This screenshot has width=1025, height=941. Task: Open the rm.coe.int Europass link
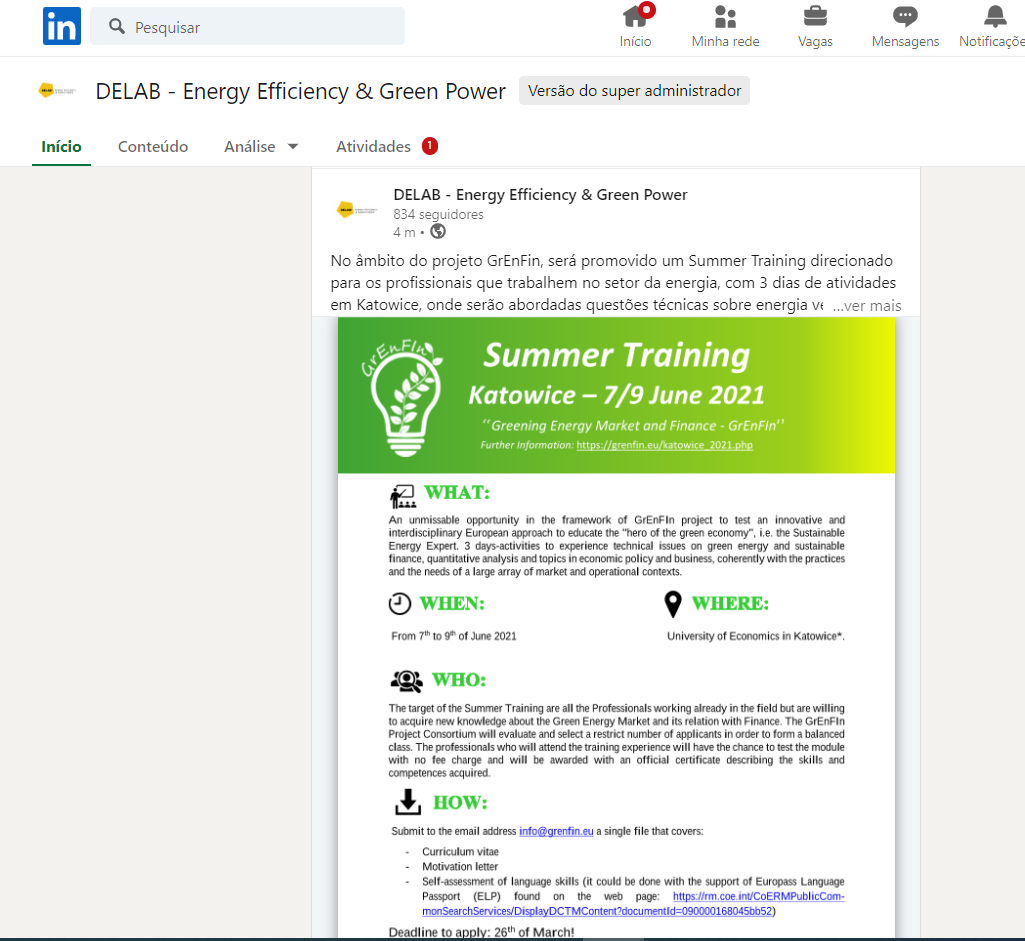point(633,904)
